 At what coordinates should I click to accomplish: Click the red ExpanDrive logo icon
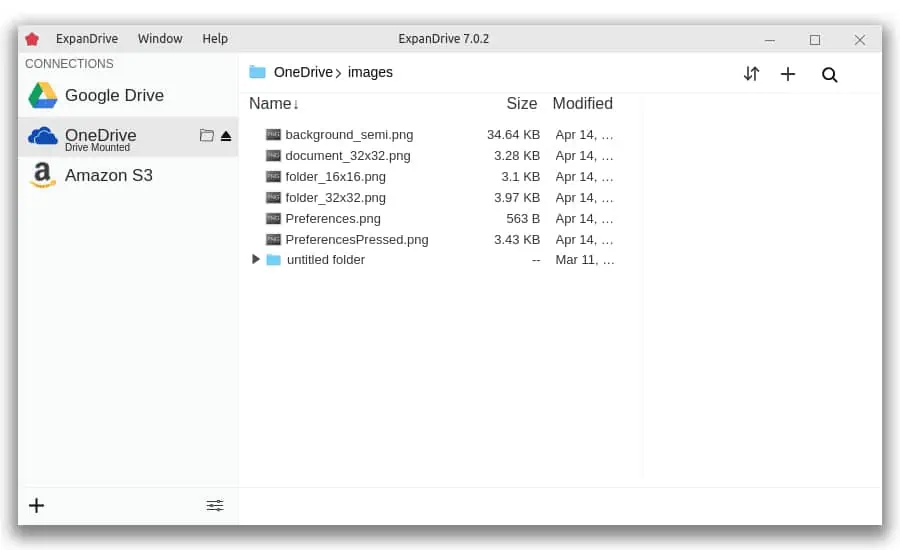[x=32, y=39]
